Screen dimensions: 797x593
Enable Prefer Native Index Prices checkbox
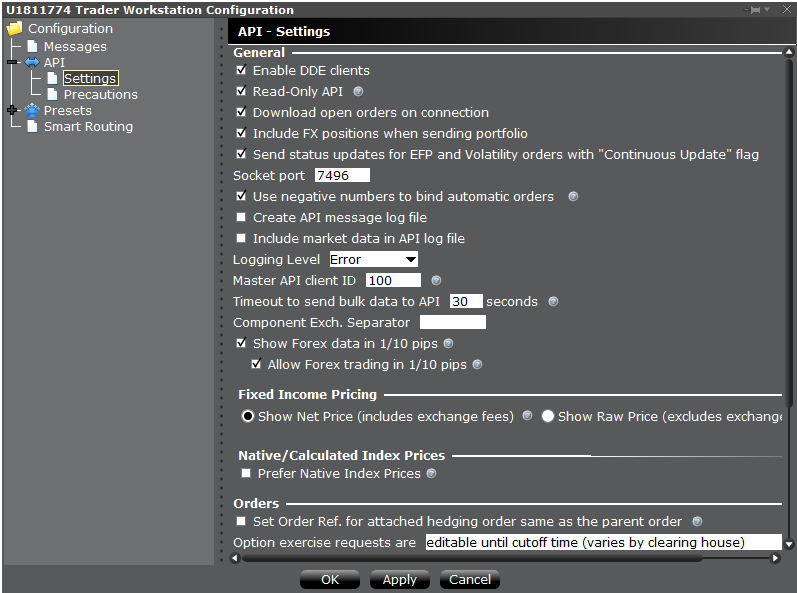[246, 474]
